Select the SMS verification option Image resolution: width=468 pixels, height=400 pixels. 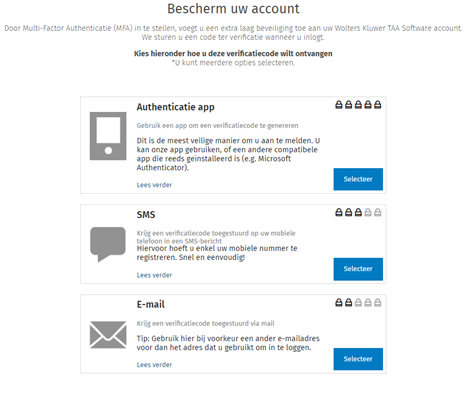pos(358,269)
